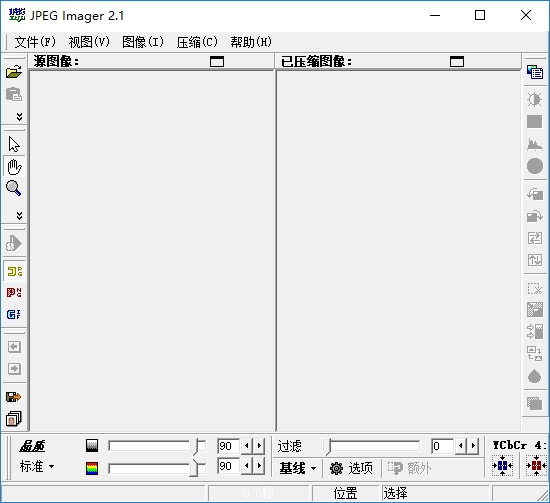Click the open file folder icon
550x503 pixels.
[x=14, y=72]
